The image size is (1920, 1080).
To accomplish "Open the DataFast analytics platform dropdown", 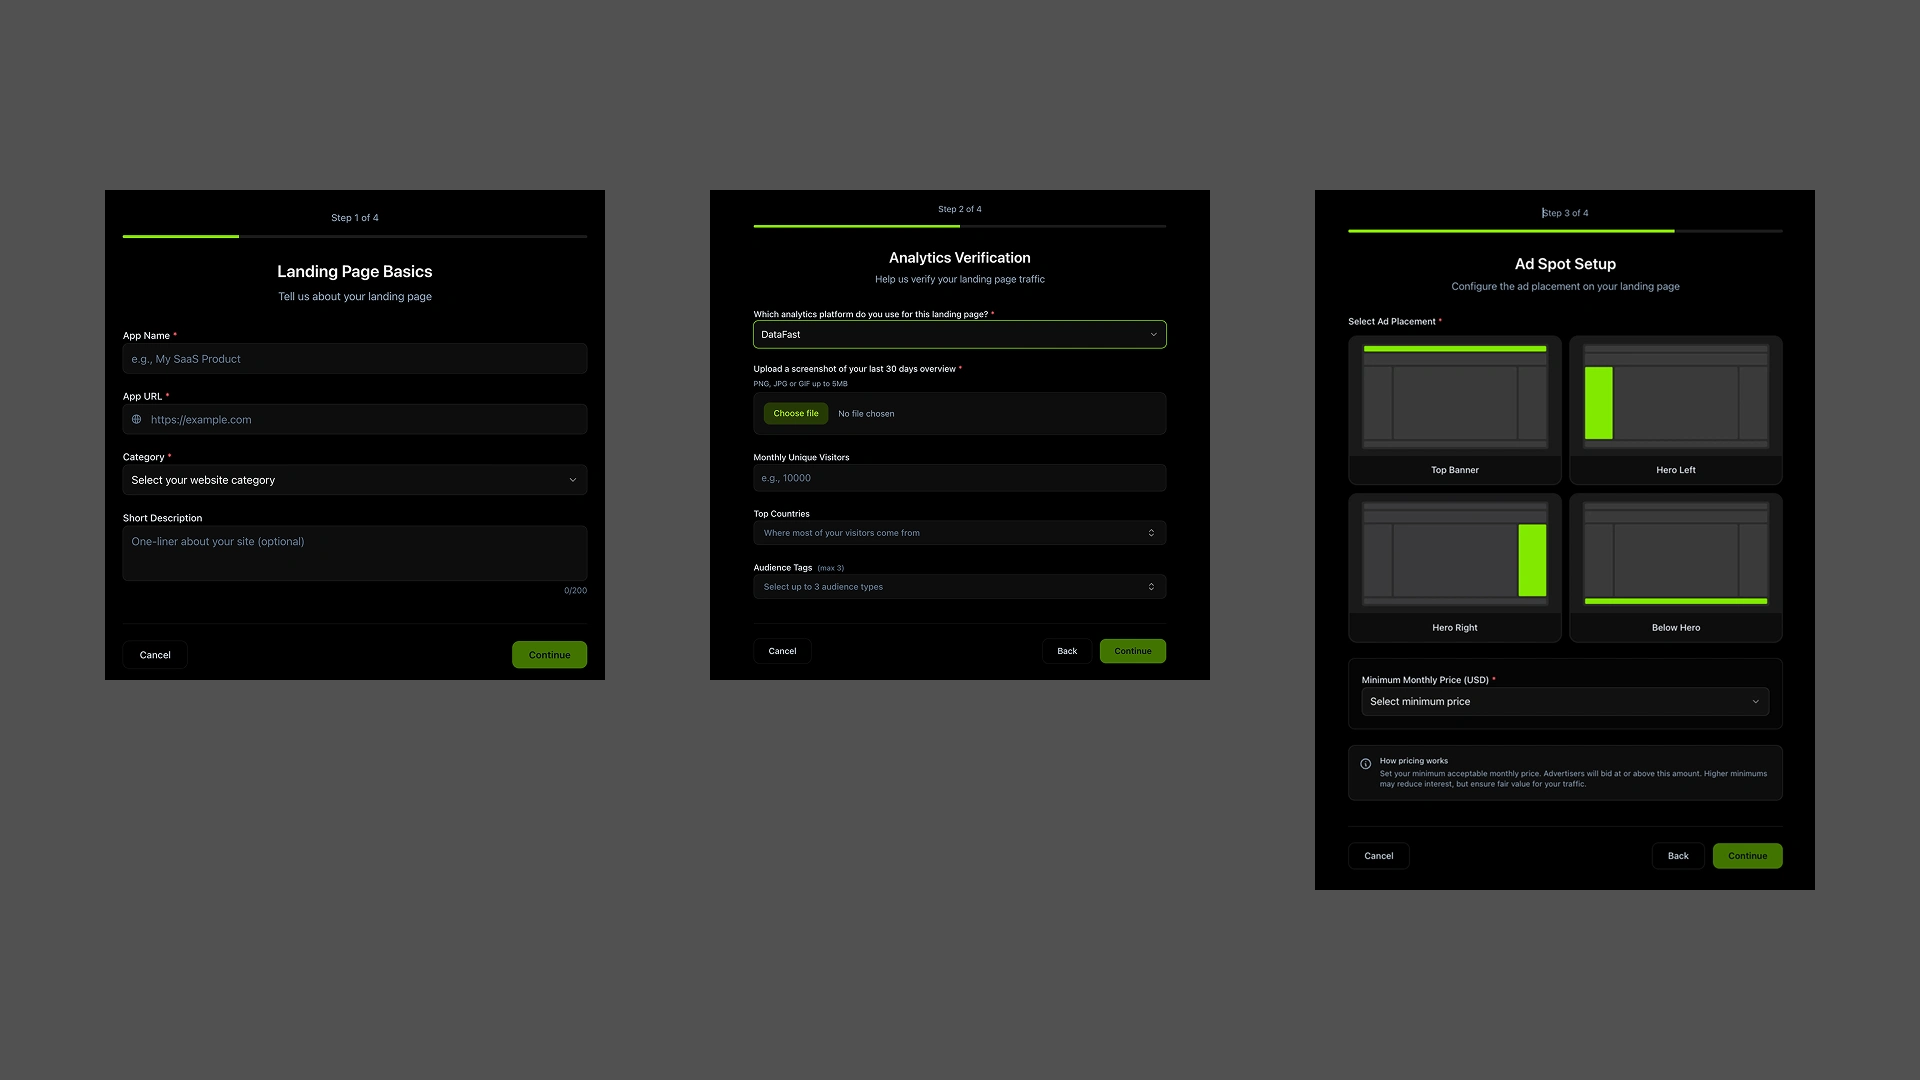I will pyautogui.click(x=959, y=334).
